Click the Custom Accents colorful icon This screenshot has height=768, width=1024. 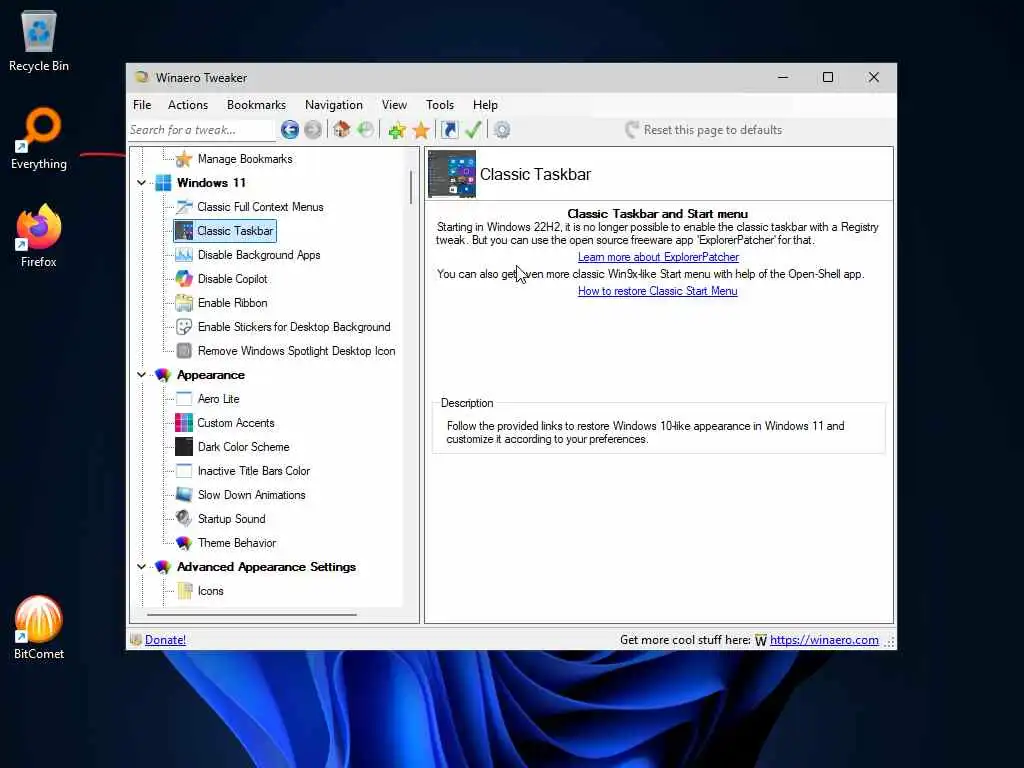click(x=184, y=423)
